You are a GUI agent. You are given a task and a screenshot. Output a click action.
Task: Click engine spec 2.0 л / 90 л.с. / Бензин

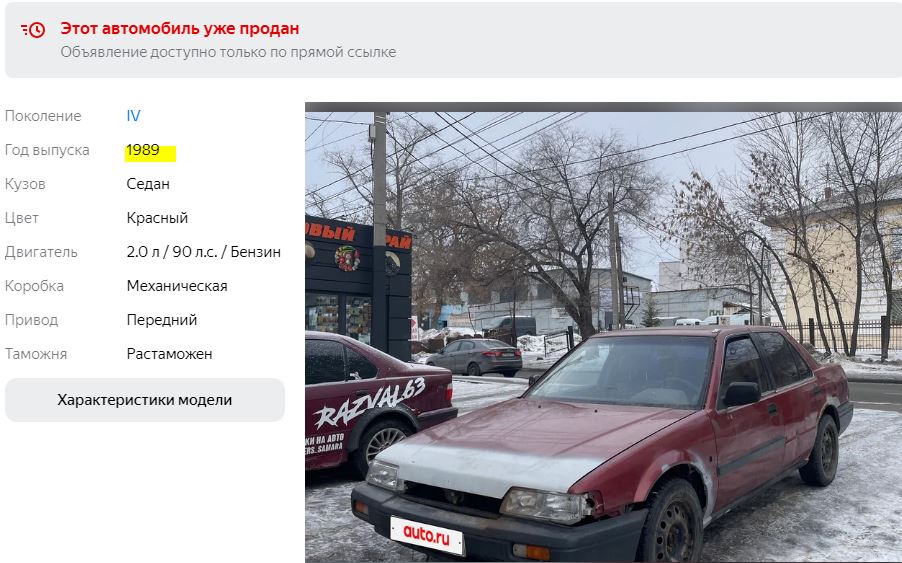204,252
